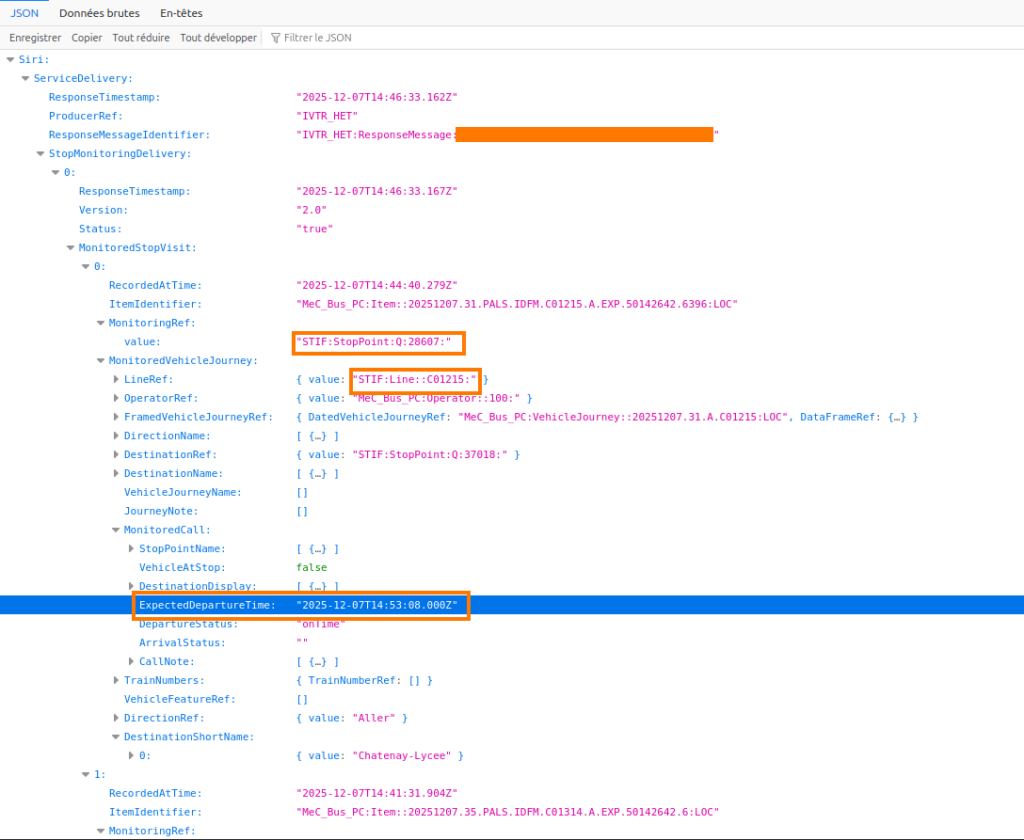Collapse the Siri root node

click(10, 59)
